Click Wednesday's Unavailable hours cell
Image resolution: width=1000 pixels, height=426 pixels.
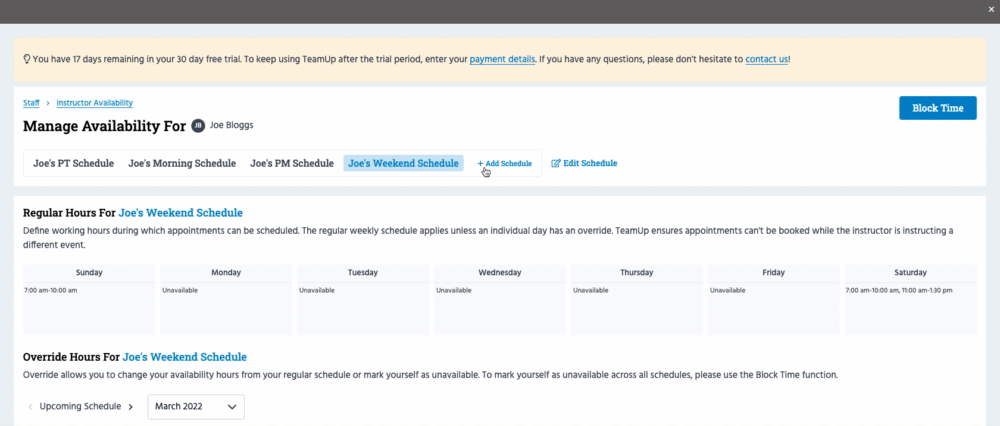499,305
